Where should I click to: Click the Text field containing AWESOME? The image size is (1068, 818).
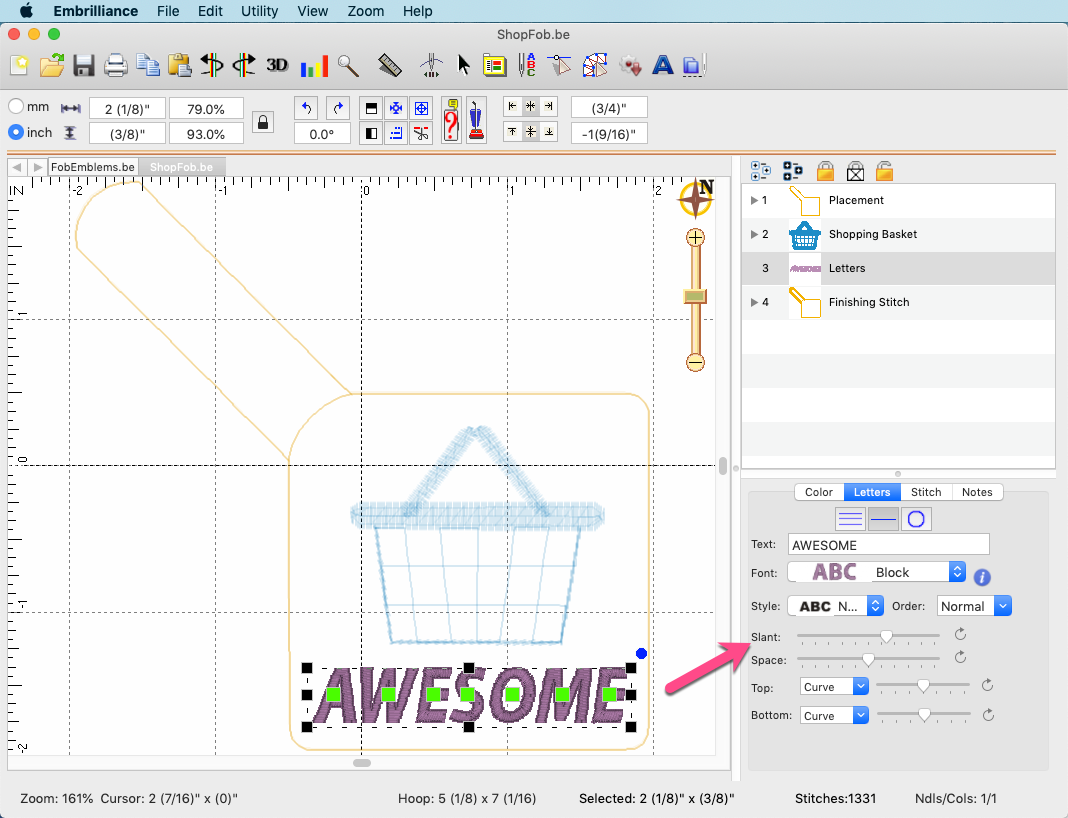point(888,545)
